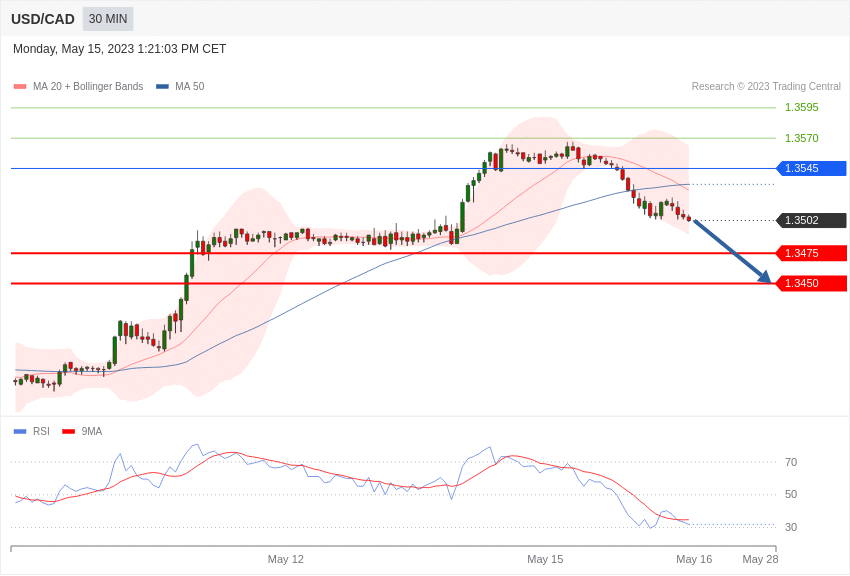Click the red 1.3475 support price tag
This screenshot has height=576, width=850.
[x=812, y=253]
